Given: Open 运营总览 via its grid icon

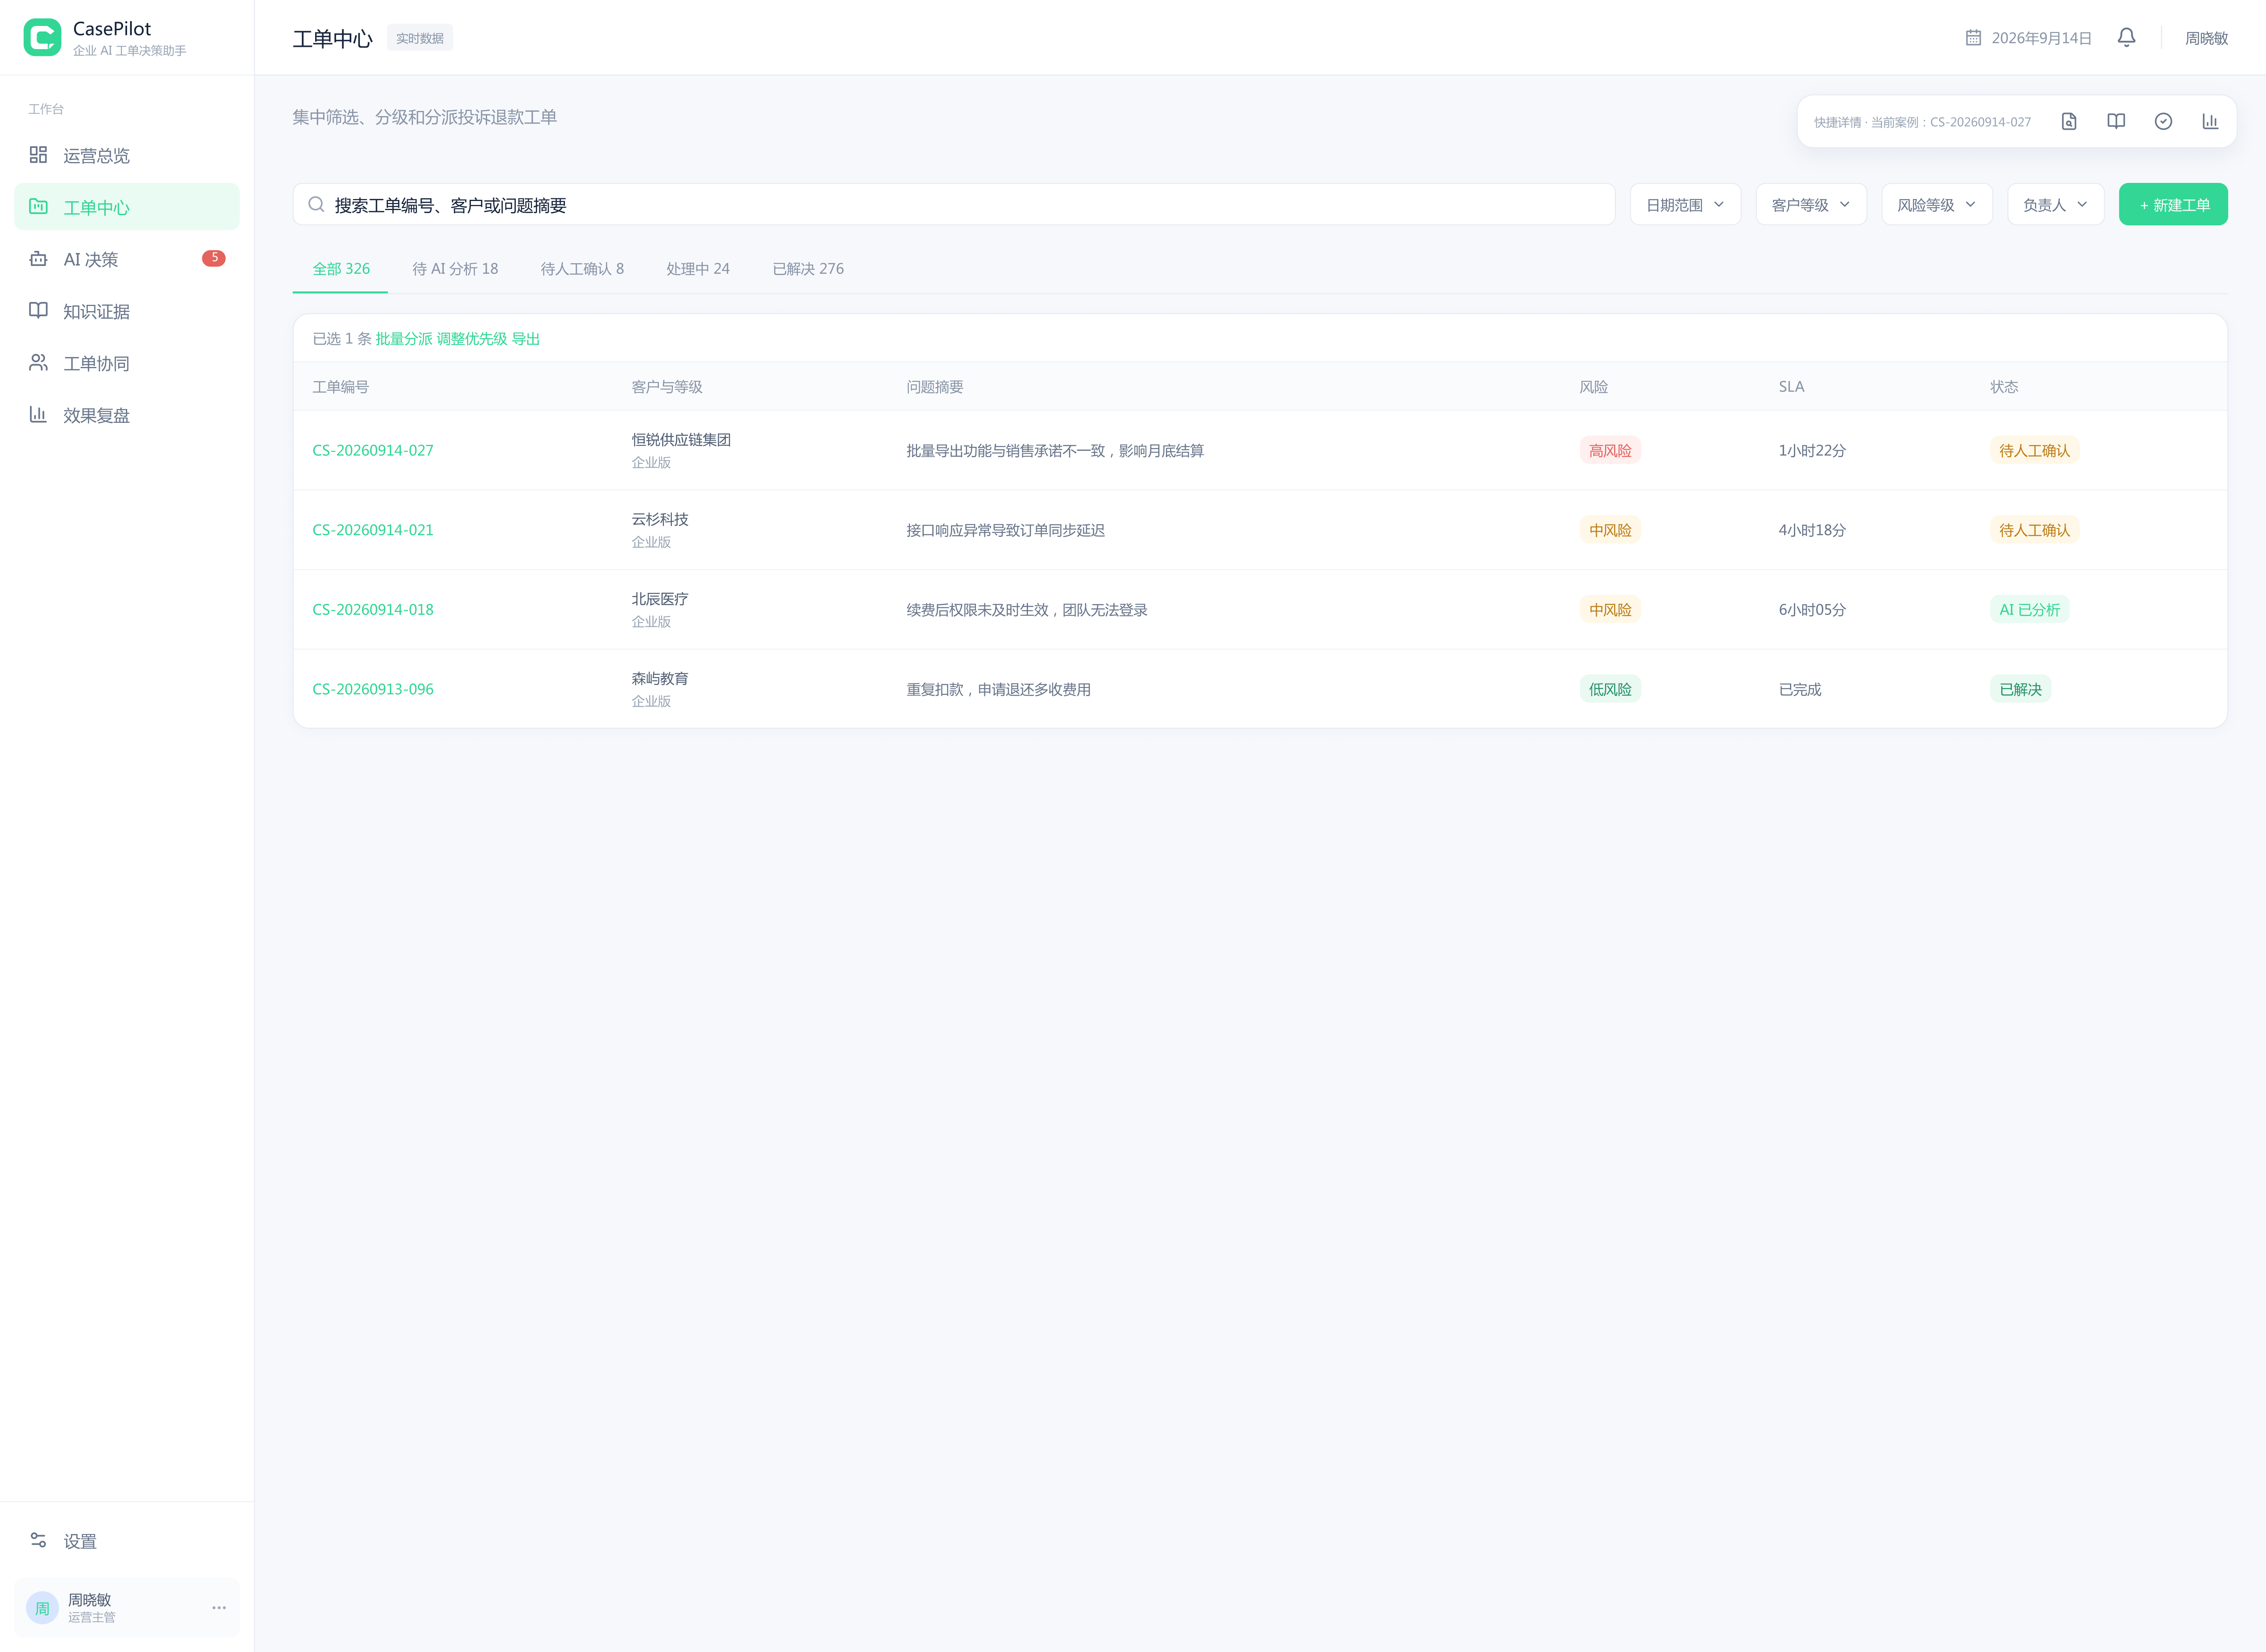Looking at the screenshot, I should click(38, 155).
